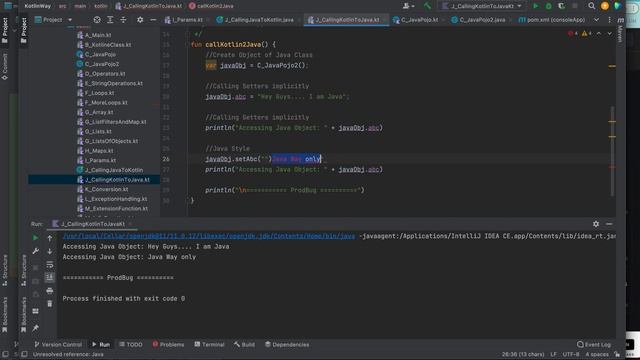The width and height of the screenshot is (640, 360).
Task: Select the J_CallingKotlinToJava.kt editor tab
Action: click(347, 20)
